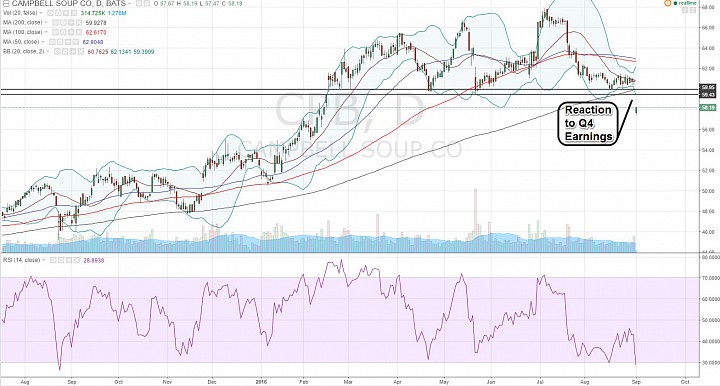720x386 pixels.
Task: Click the green 58.19 last price label
Action: (708, 107)
